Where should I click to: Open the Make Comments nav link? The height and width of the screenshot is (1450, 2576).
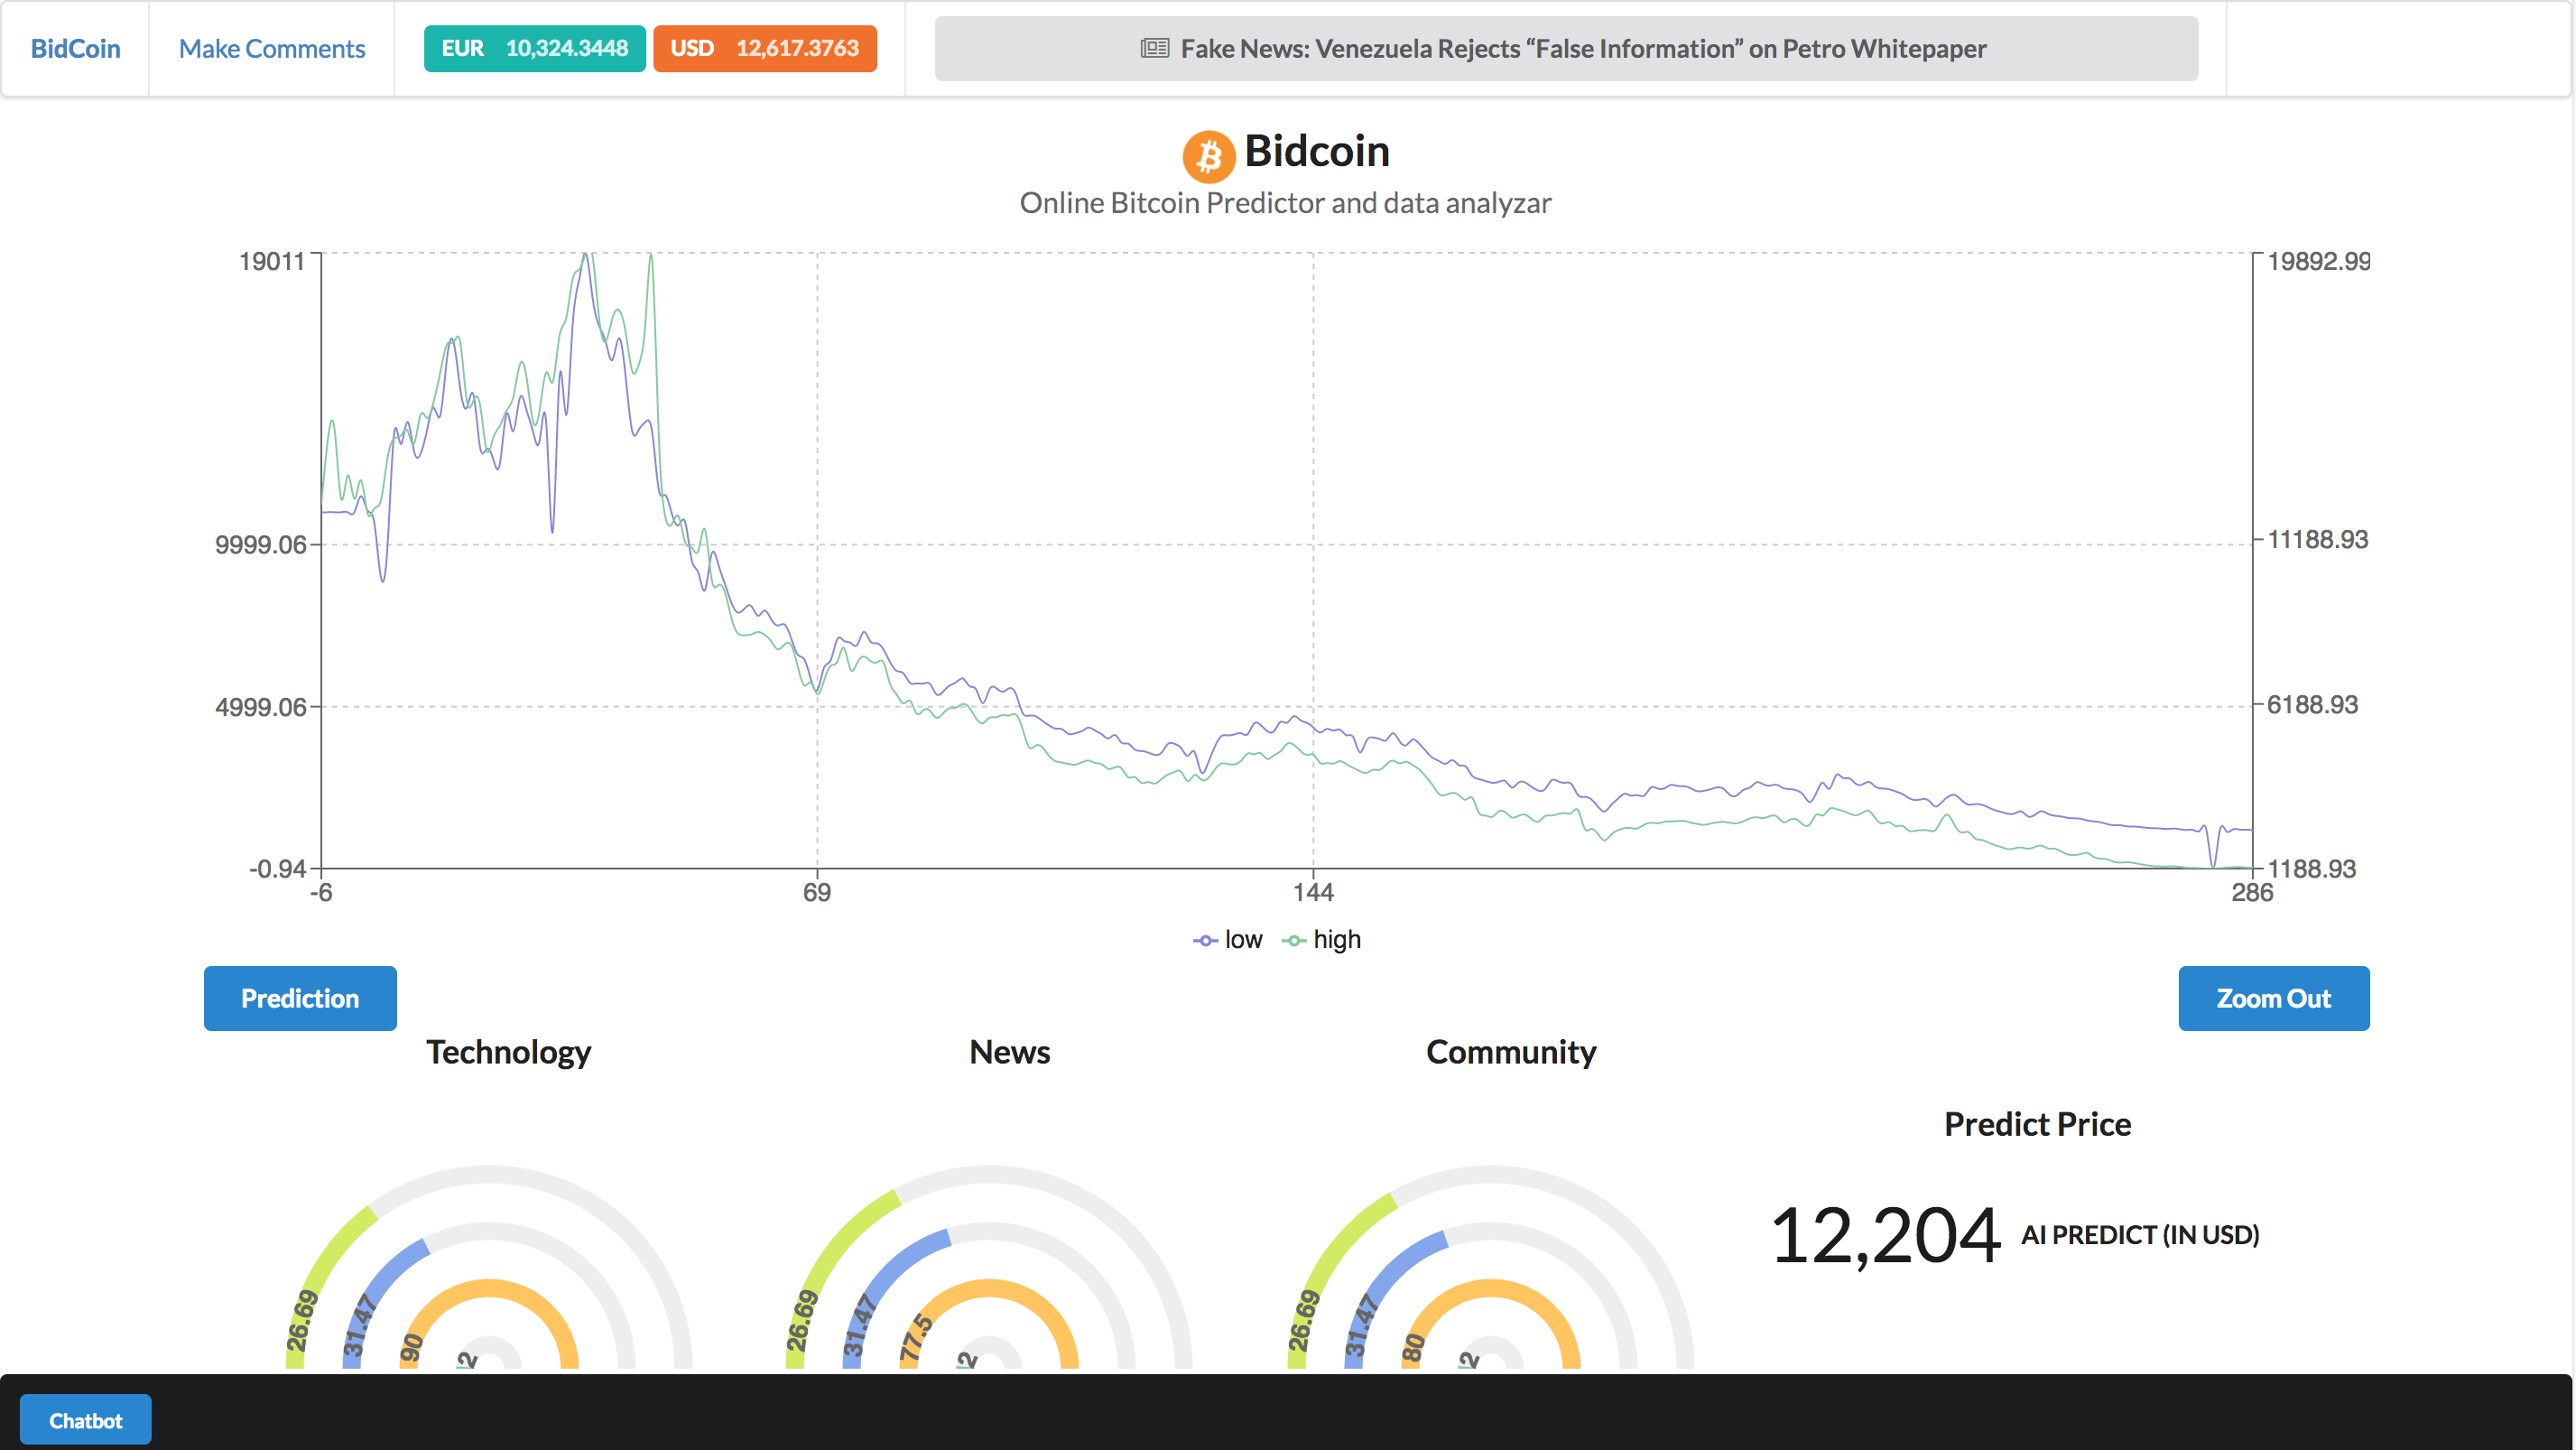coord(272,48)
